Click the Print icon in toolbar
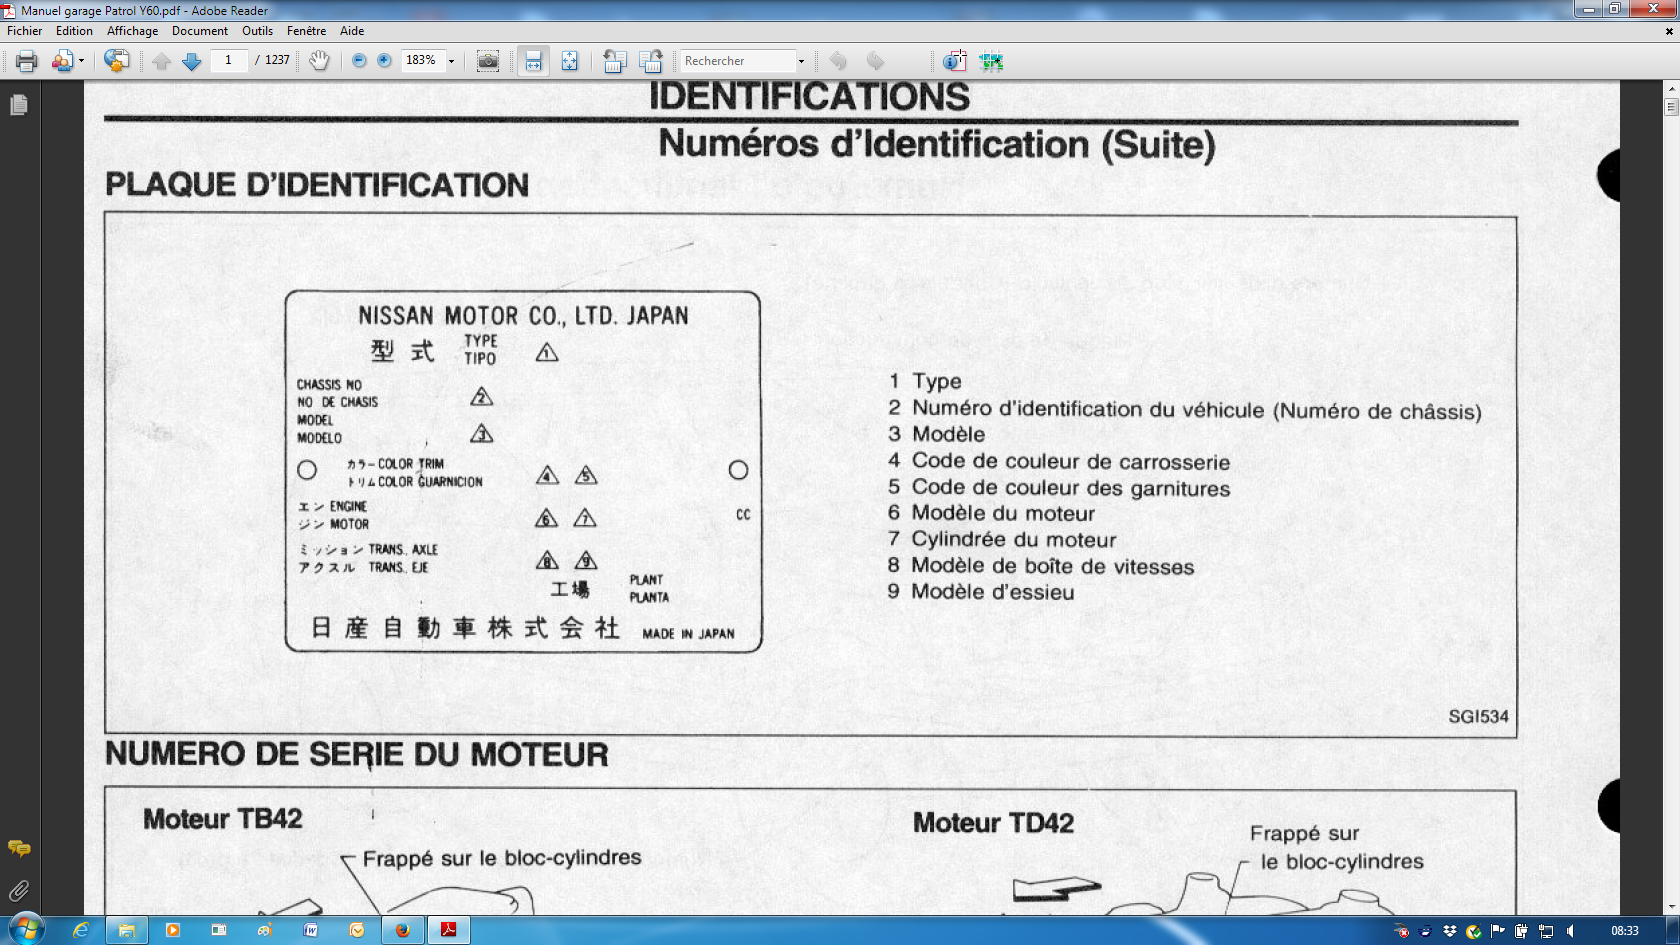The image size is (1680, 945). tap(27, 61)
